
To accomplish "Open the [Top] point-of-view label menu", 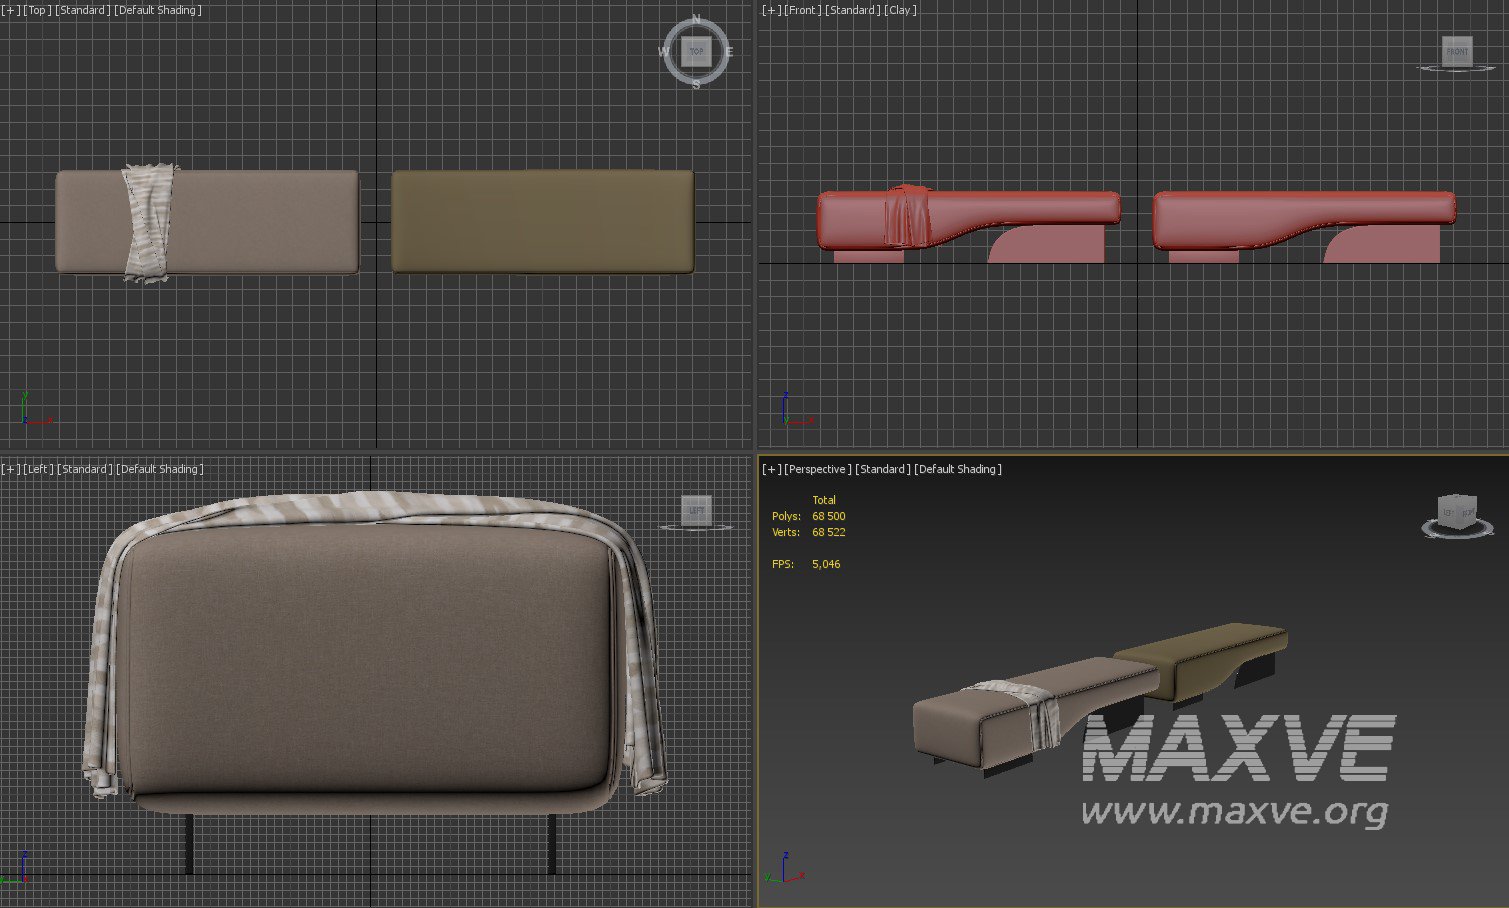I will click(37, 10).
